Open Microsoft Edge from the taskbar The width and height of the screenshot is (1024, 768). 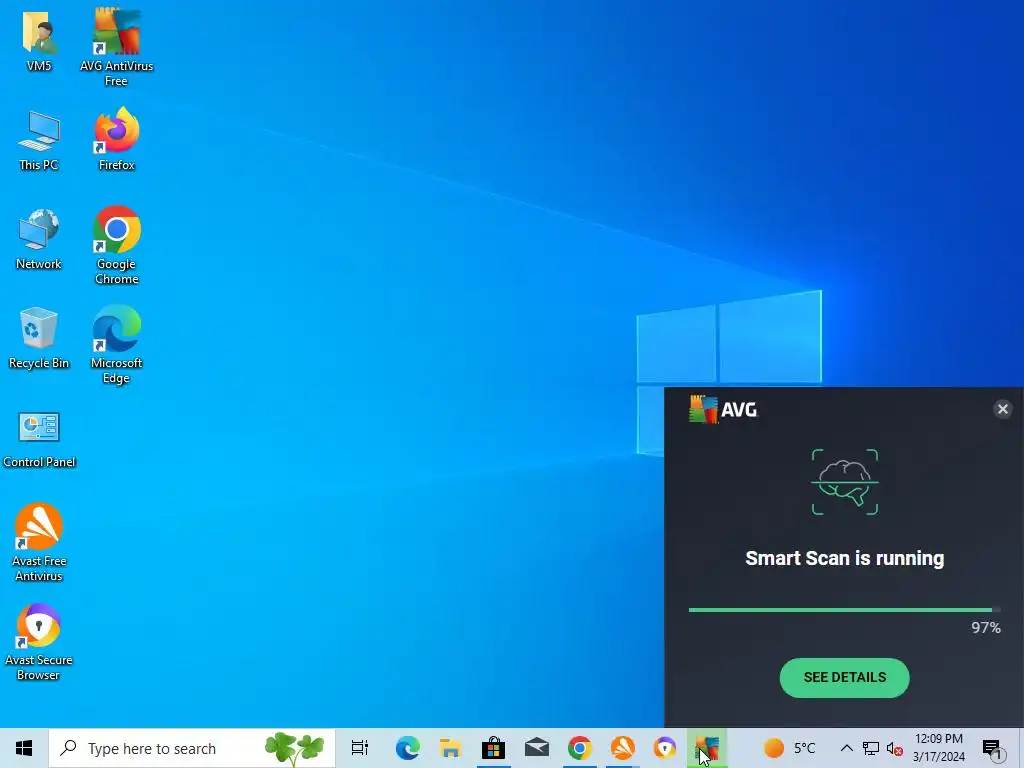pos(408,748)
